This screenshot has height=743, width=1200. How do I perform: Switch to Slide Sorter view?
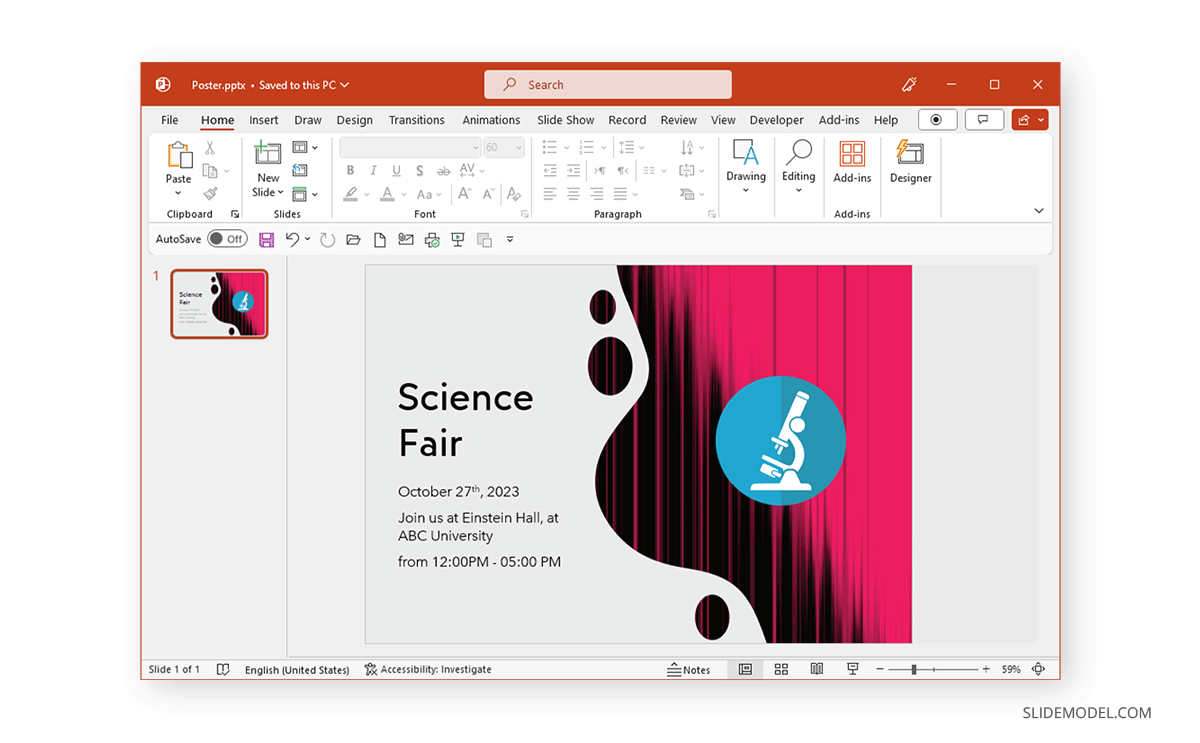click(x=781, y=669)
